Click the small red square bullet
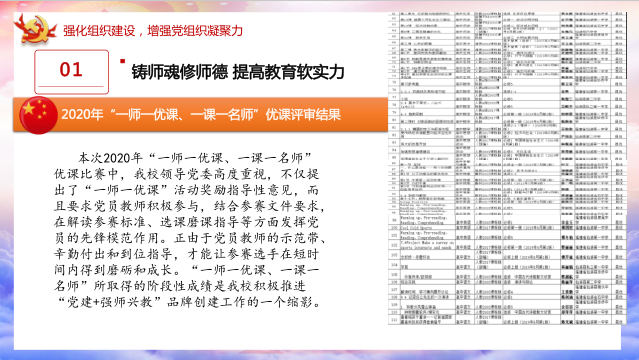The image size is (639, 360). [122, 61]
